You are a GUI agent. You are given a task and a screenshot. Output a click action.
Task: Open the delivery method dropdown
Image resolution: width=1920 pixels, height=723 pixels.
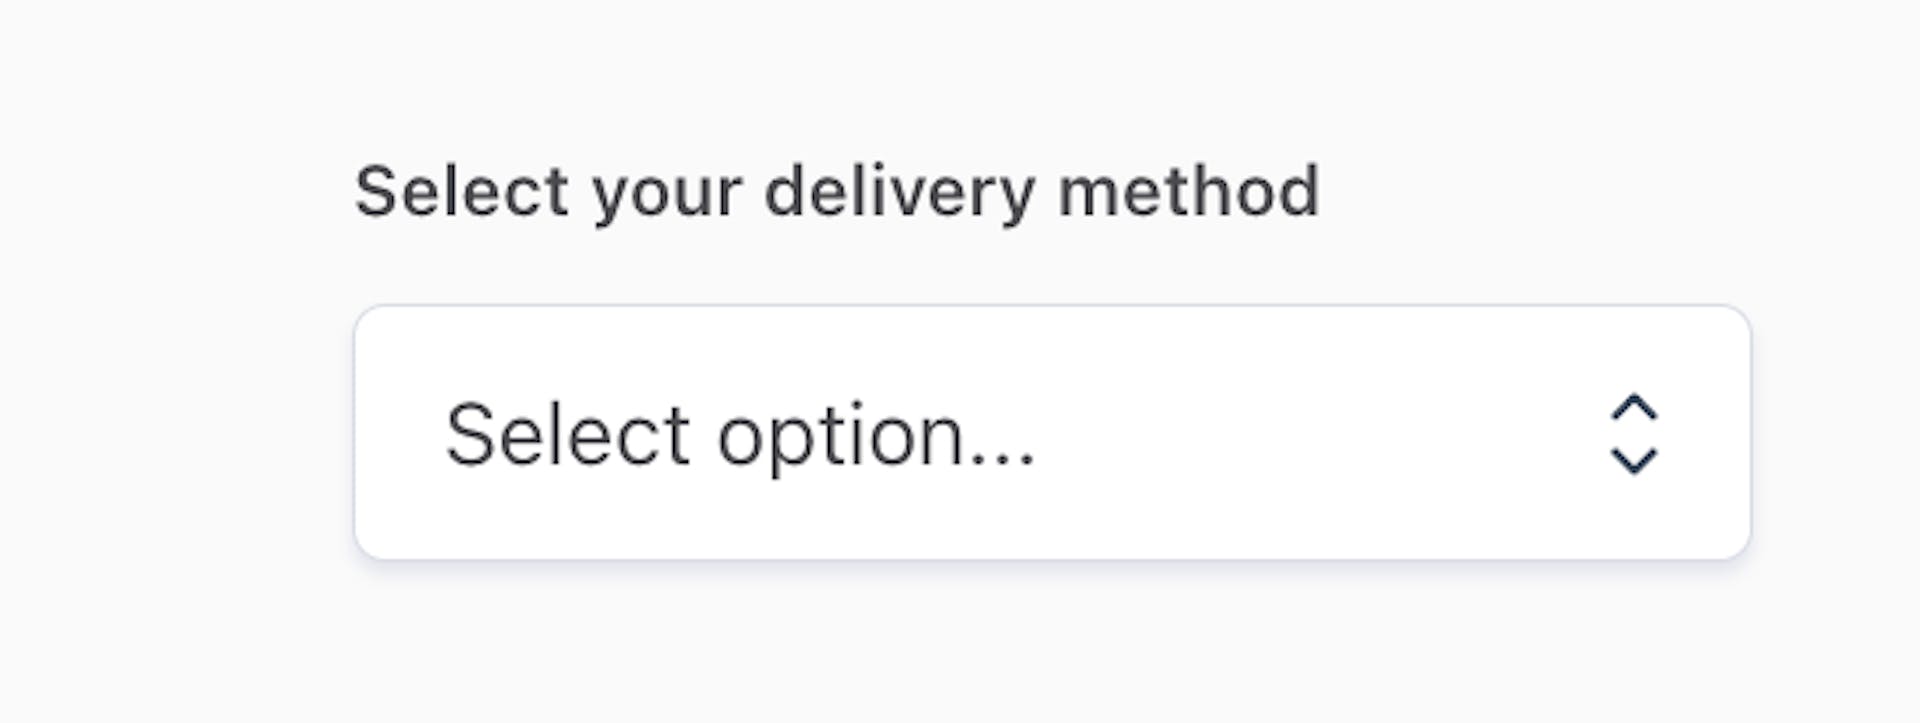pos(1051,433)
